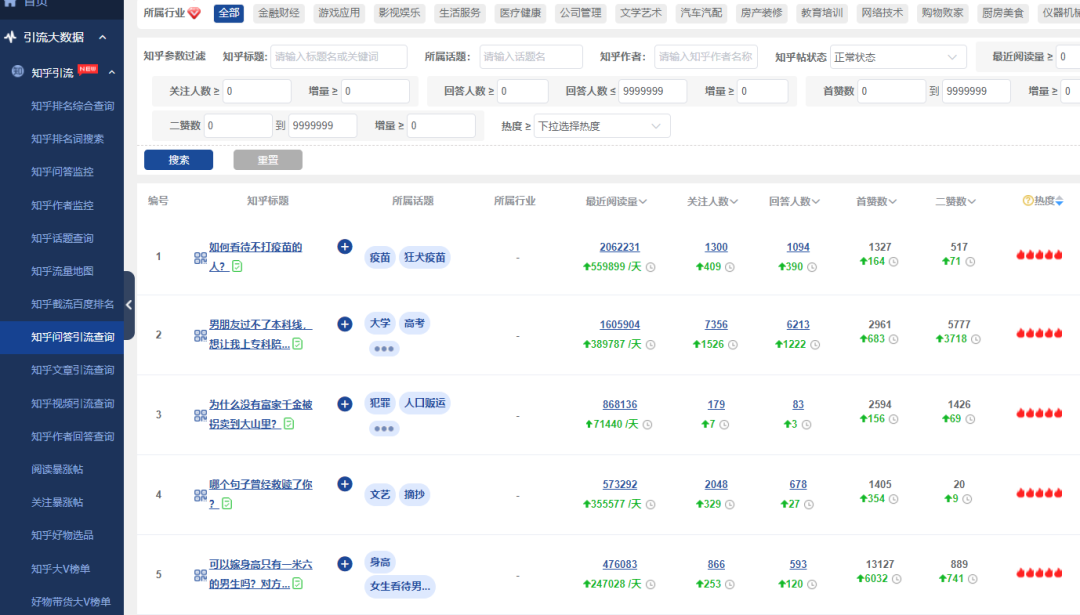This screenshot has height=615, width=1080.
Task: Select the 影视娱乐 industry tab
Action: pyautogui.click(x=399, y=13)
